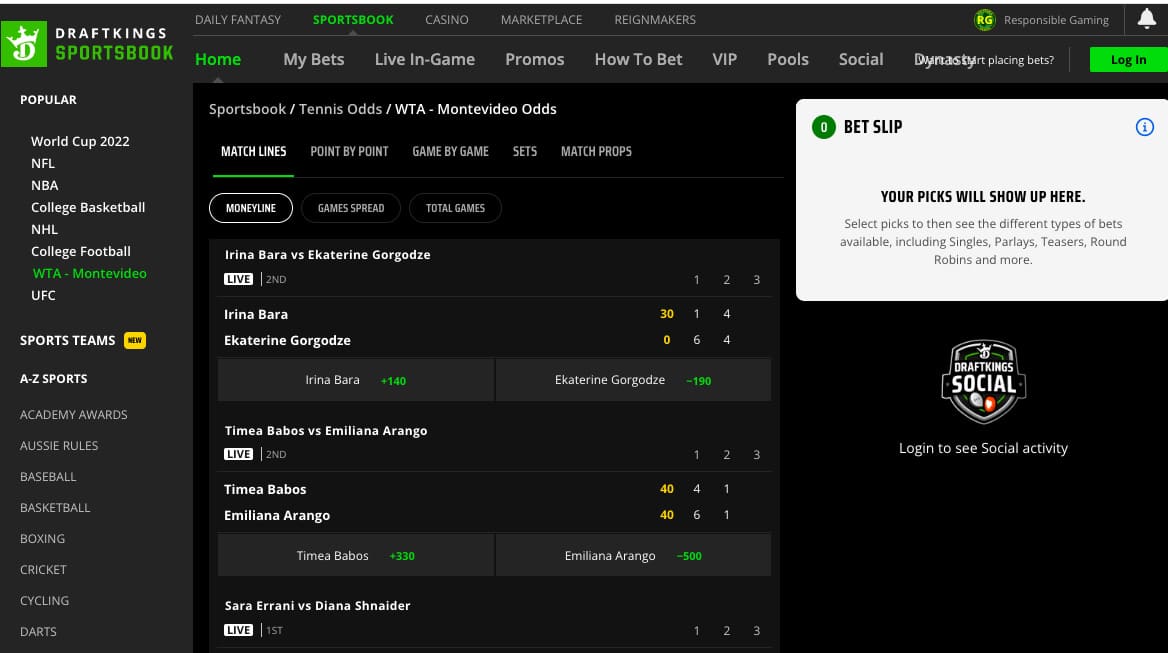Open VIP navigation item
This screenshot has height=653, width=1168.
click(725, 60)
